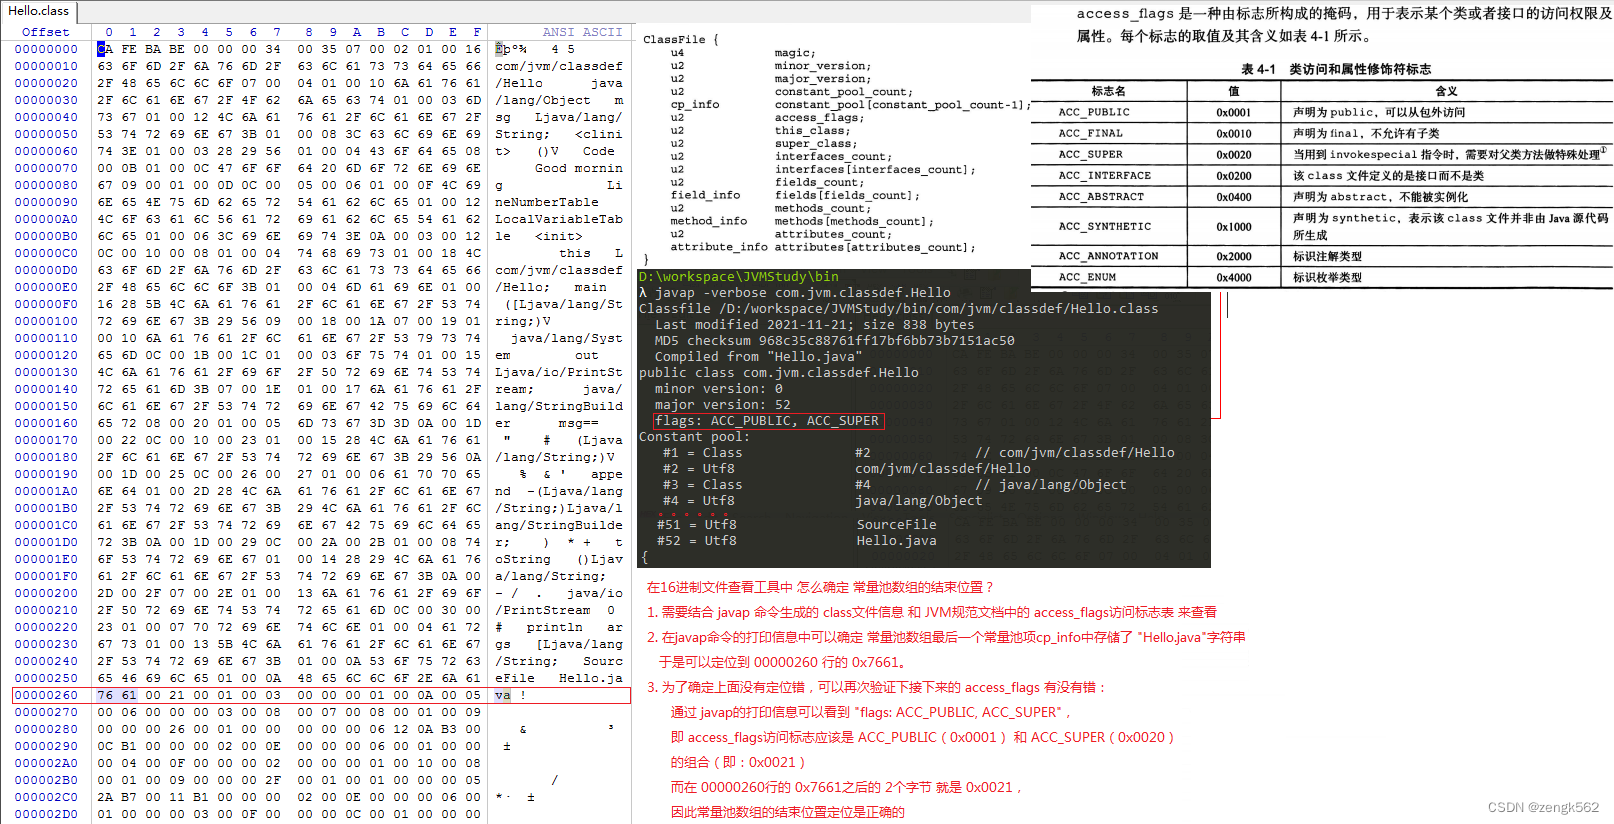Click value 0x4000 in flags table

click(1234, 278)
